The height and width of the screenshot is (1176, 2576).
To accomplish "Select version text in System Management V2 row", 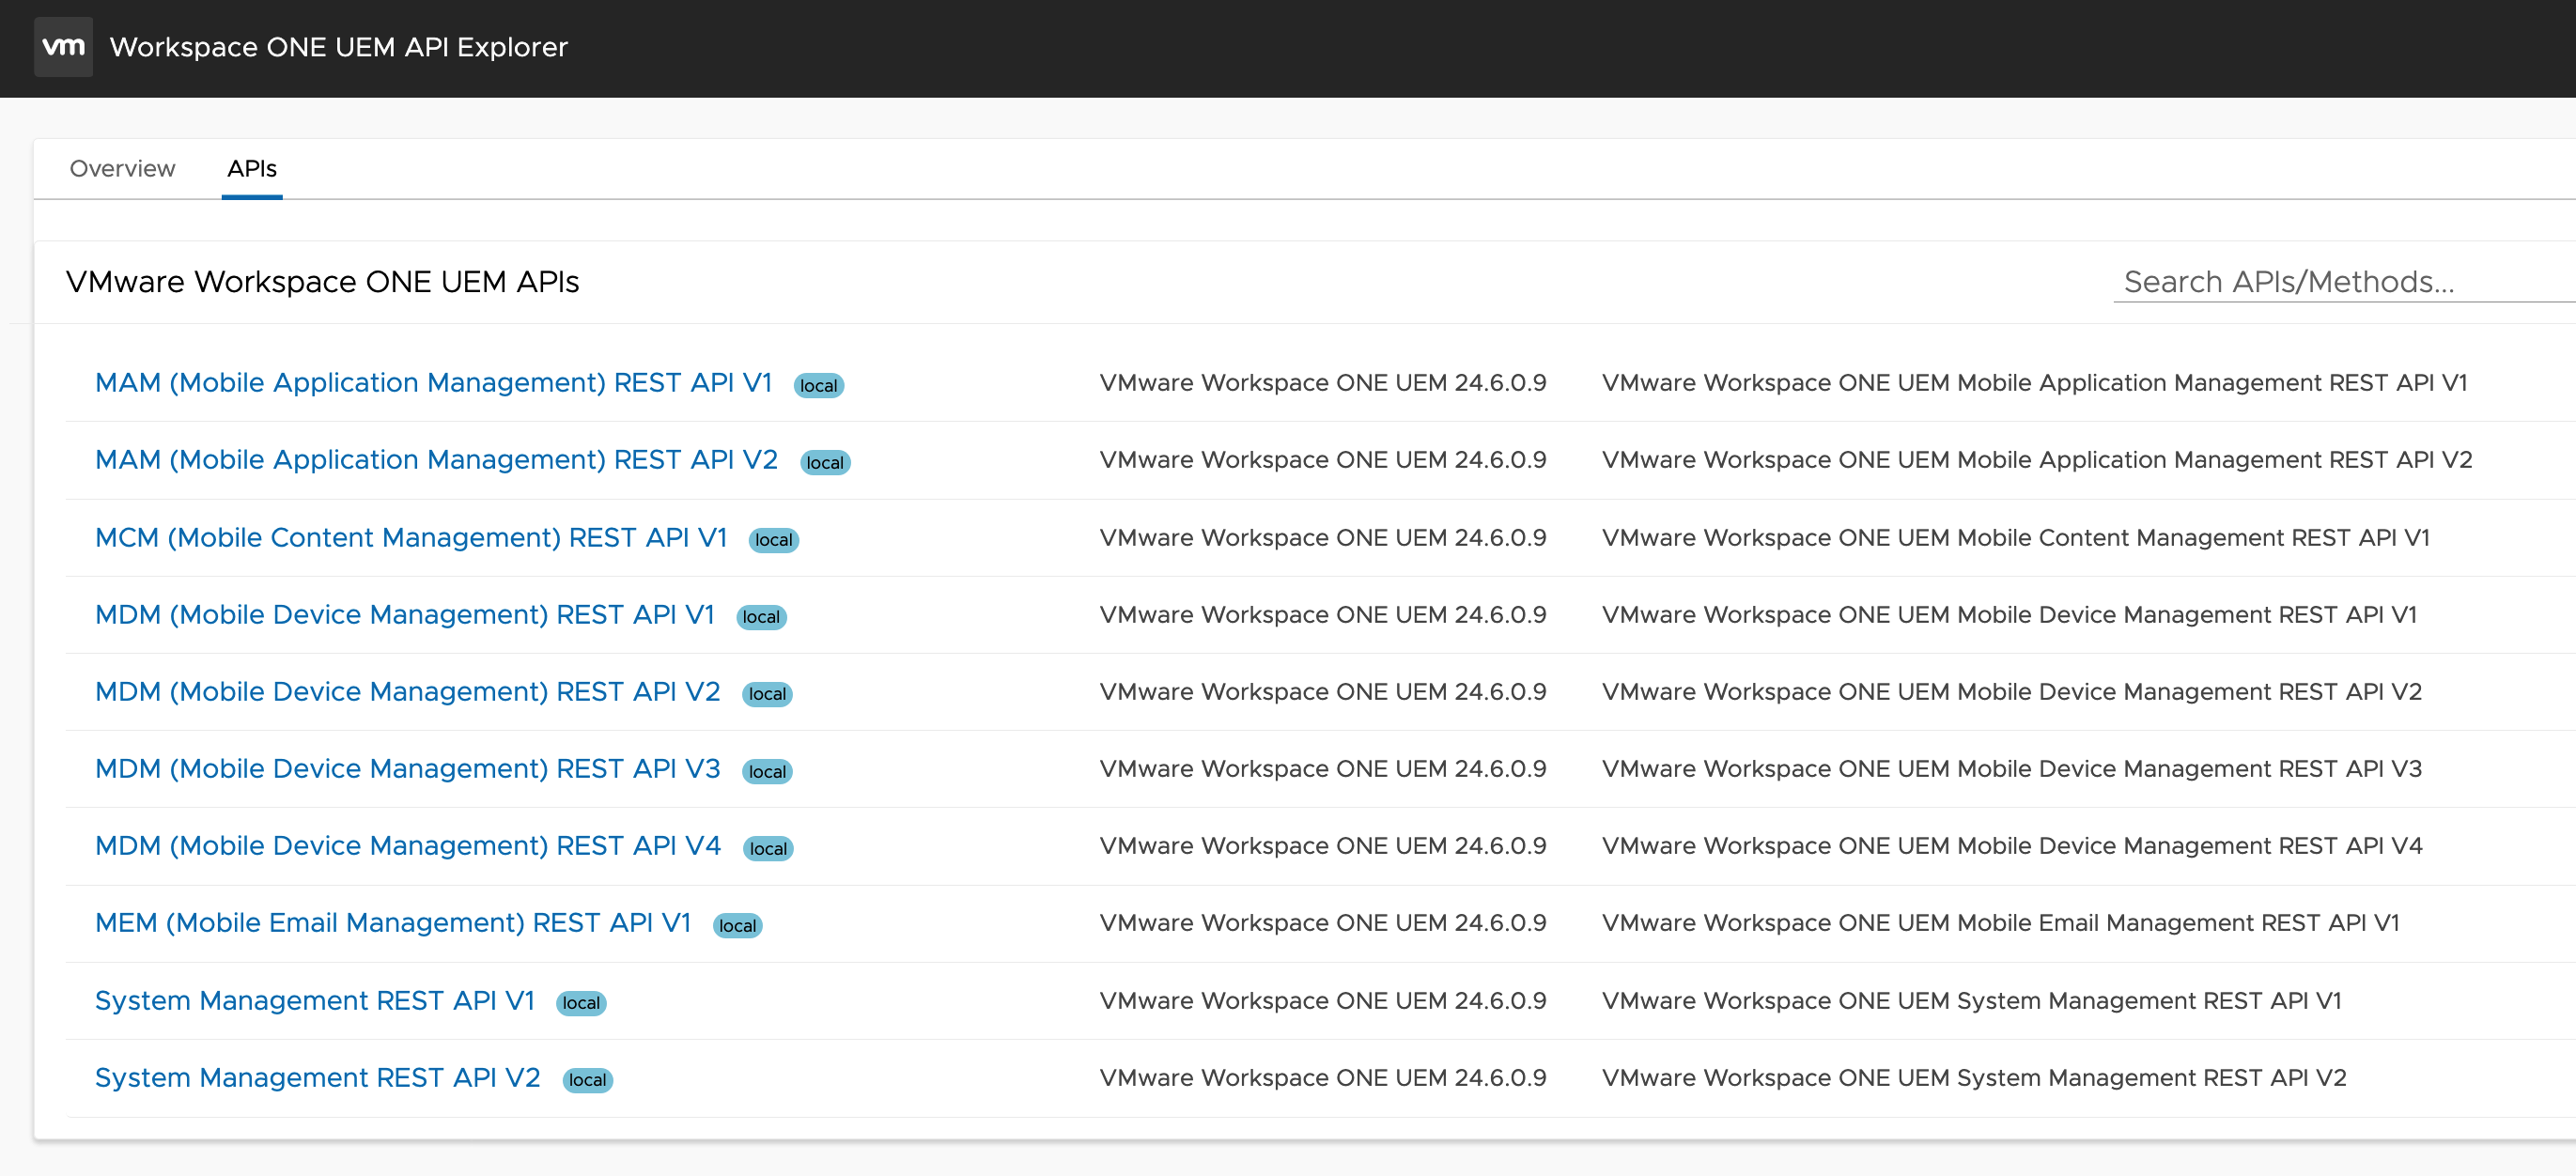I will (1323, 1078).
